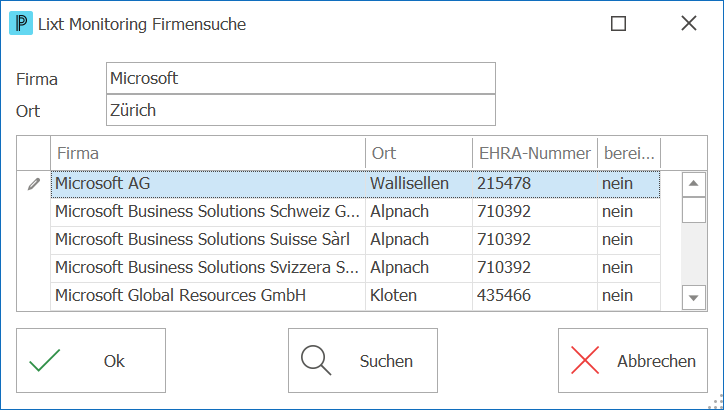724x410 pixels.
Task: Sort by the EHRA-Nummer column header
Action: (535, 153)
